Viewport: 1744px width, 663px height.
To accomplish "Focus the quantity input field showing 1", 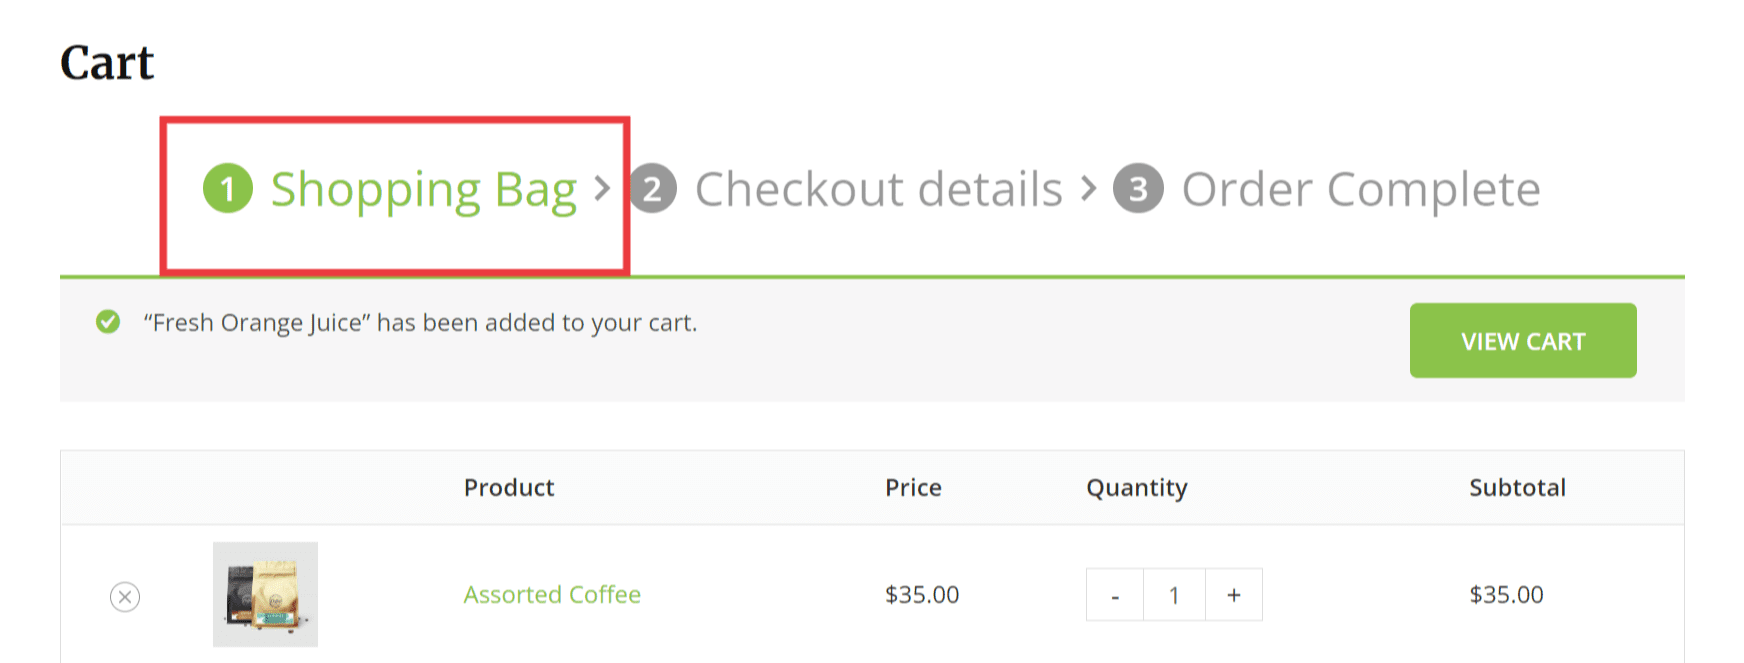I will (x=1174, y=595).
